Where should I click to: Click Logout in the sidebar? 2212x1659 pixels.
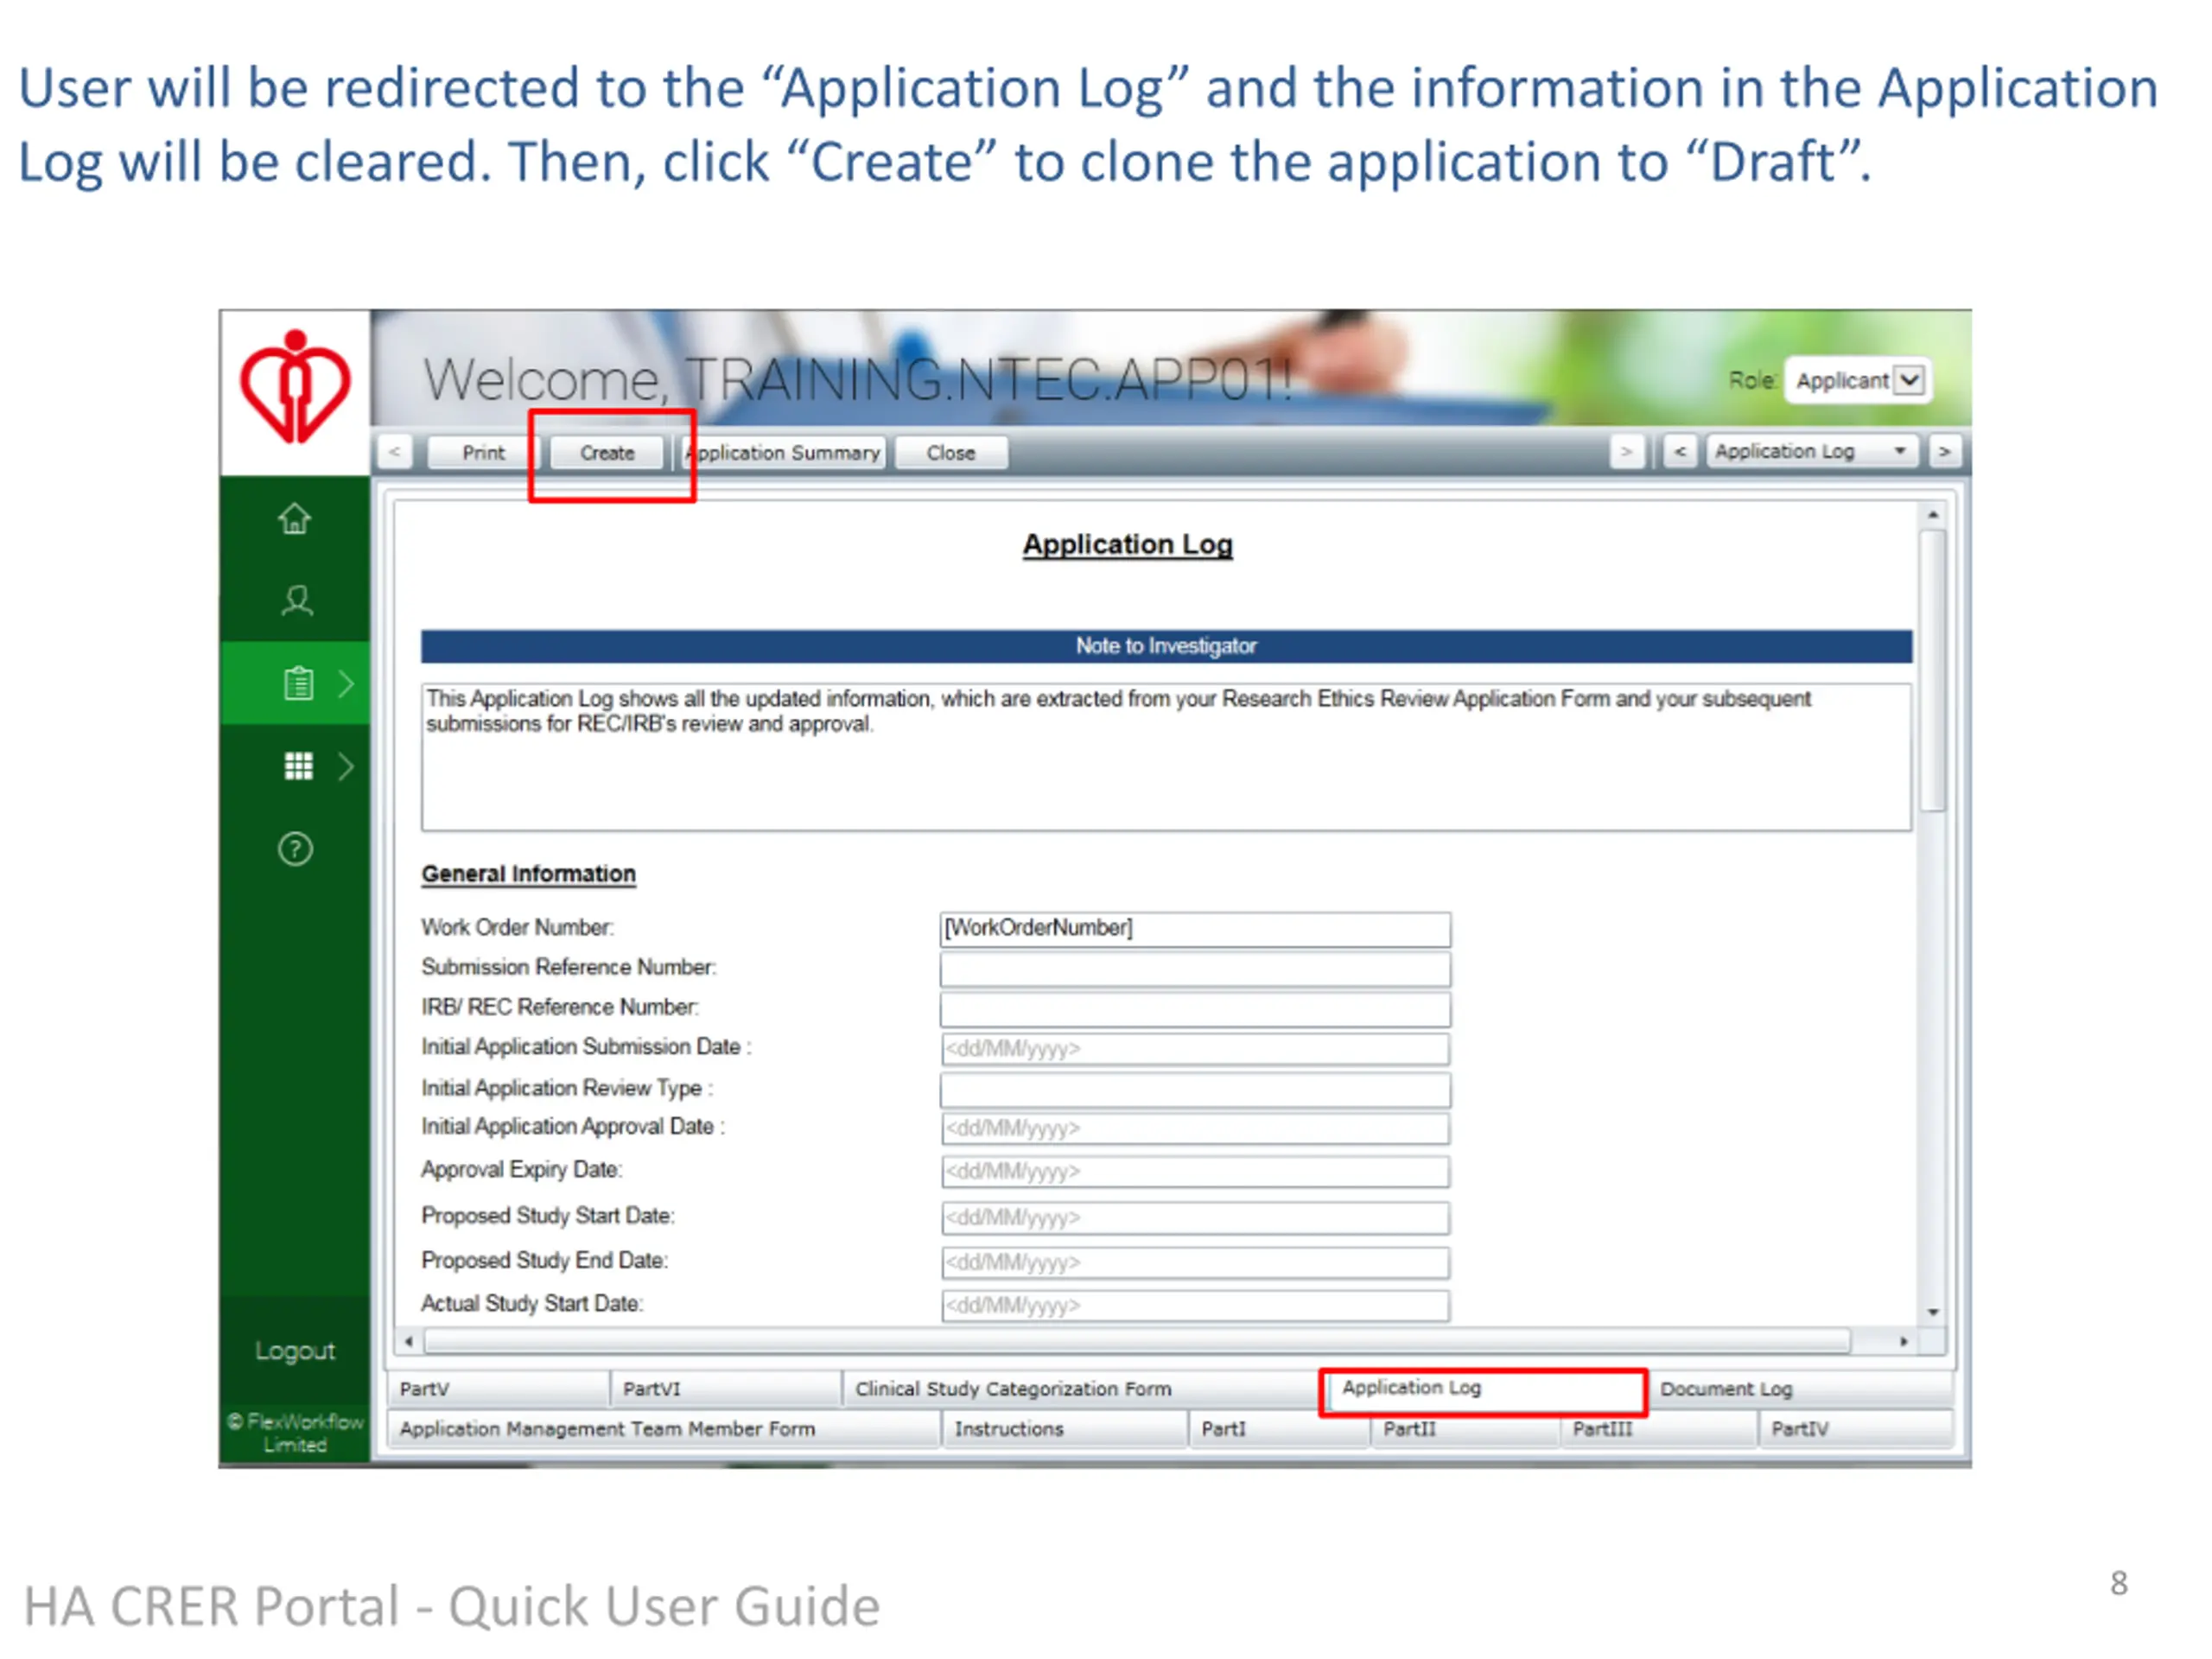click(295, 1351)
